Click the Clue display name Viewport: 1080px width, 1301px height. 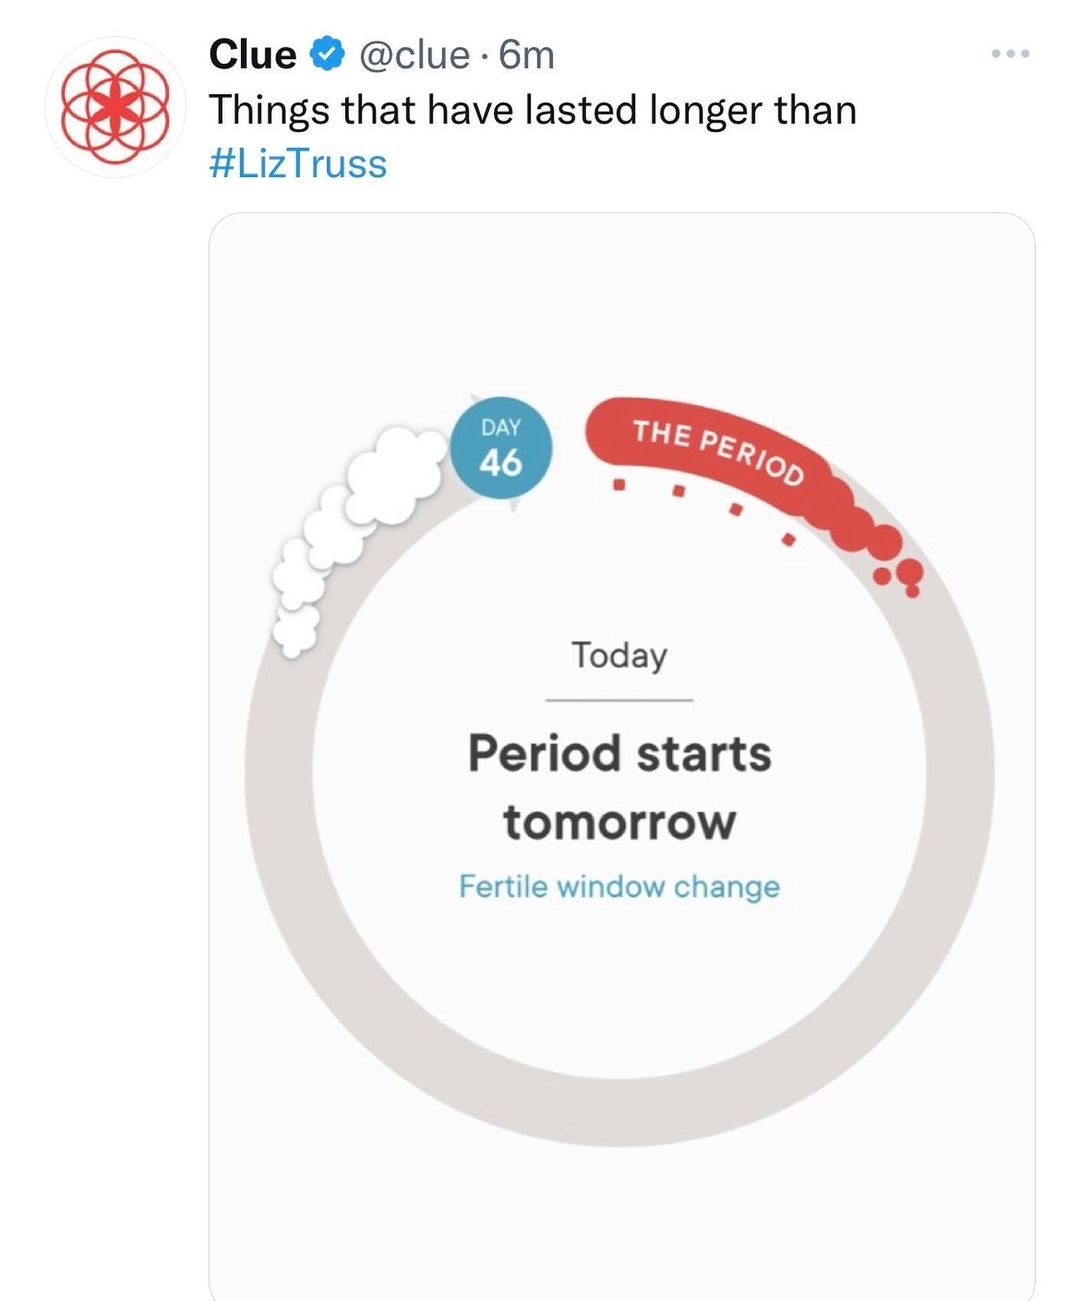tap(252, 54)
